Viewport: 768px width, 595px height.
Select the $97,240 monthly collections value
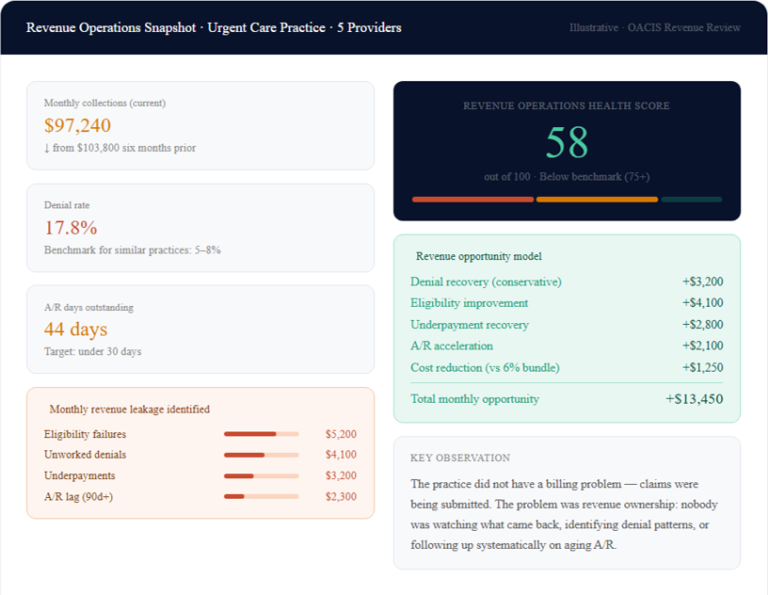click(x=77, y=125)
